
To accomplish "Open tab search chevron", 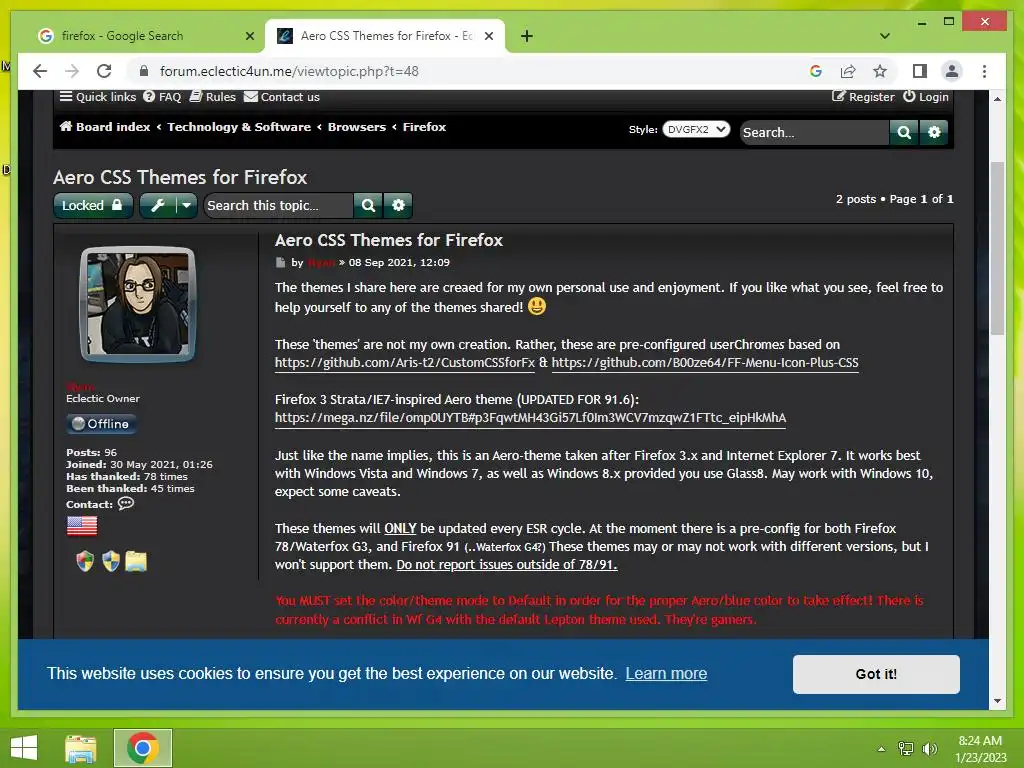I will point(885,36).
